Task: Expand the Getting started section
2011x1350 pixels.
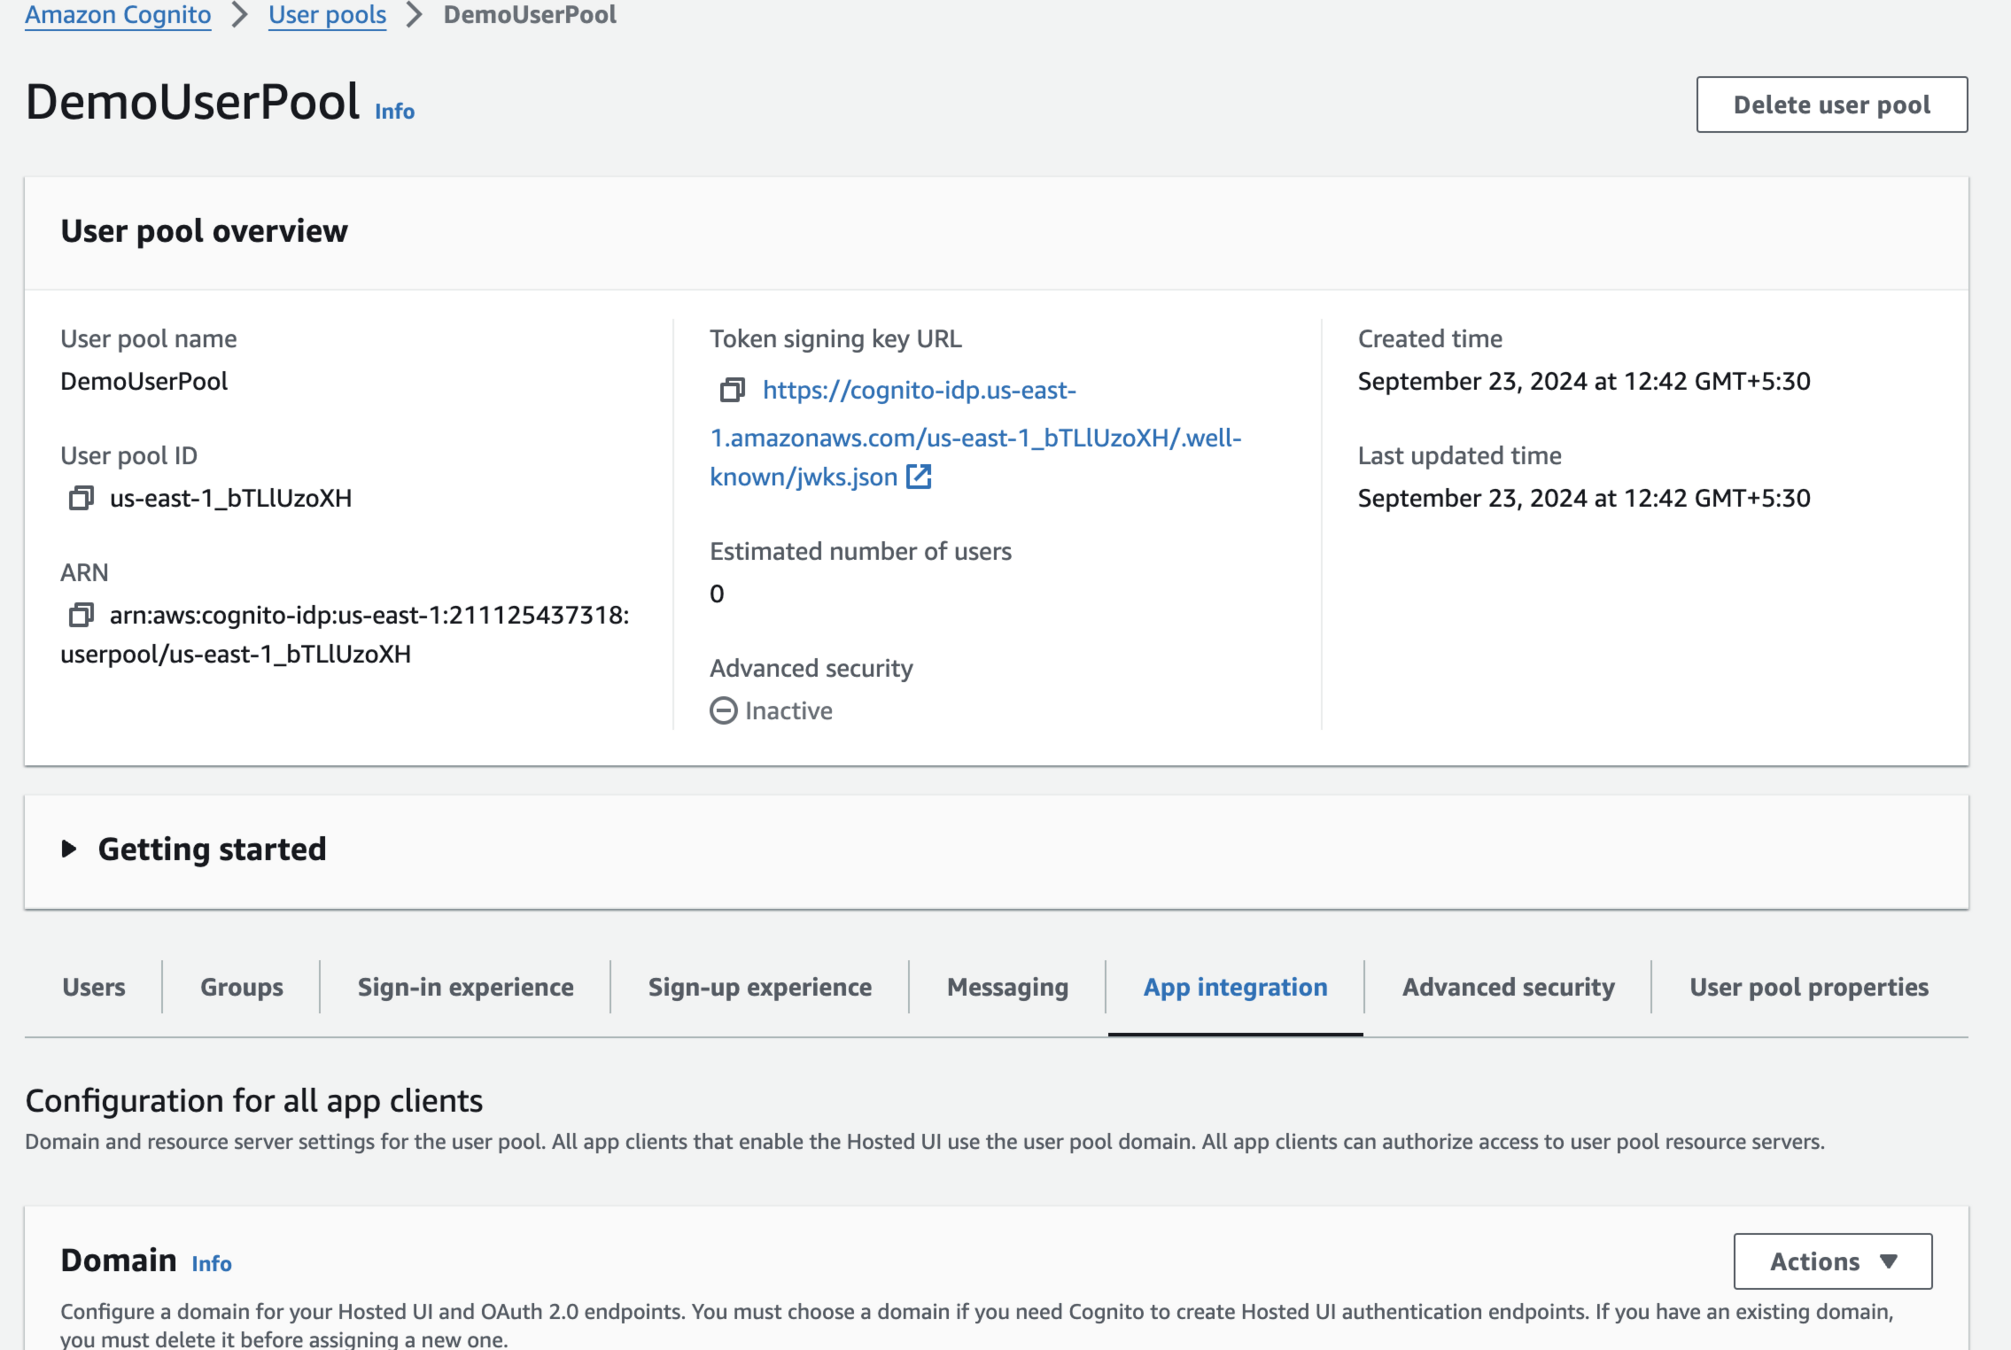Action: tap(69, 849)
